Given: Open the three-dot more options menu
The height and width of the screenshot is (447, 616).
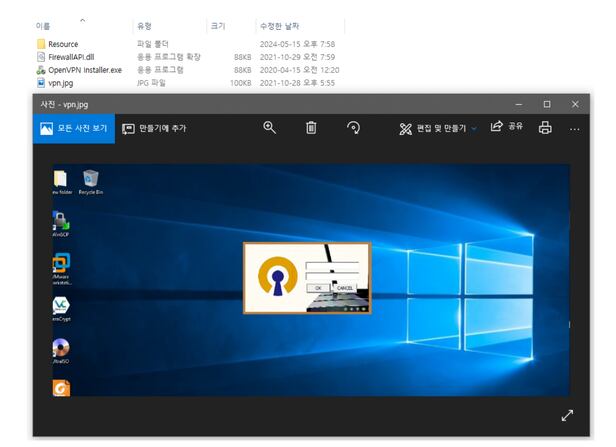Looking at the screenshot, I should coord(574,128).
